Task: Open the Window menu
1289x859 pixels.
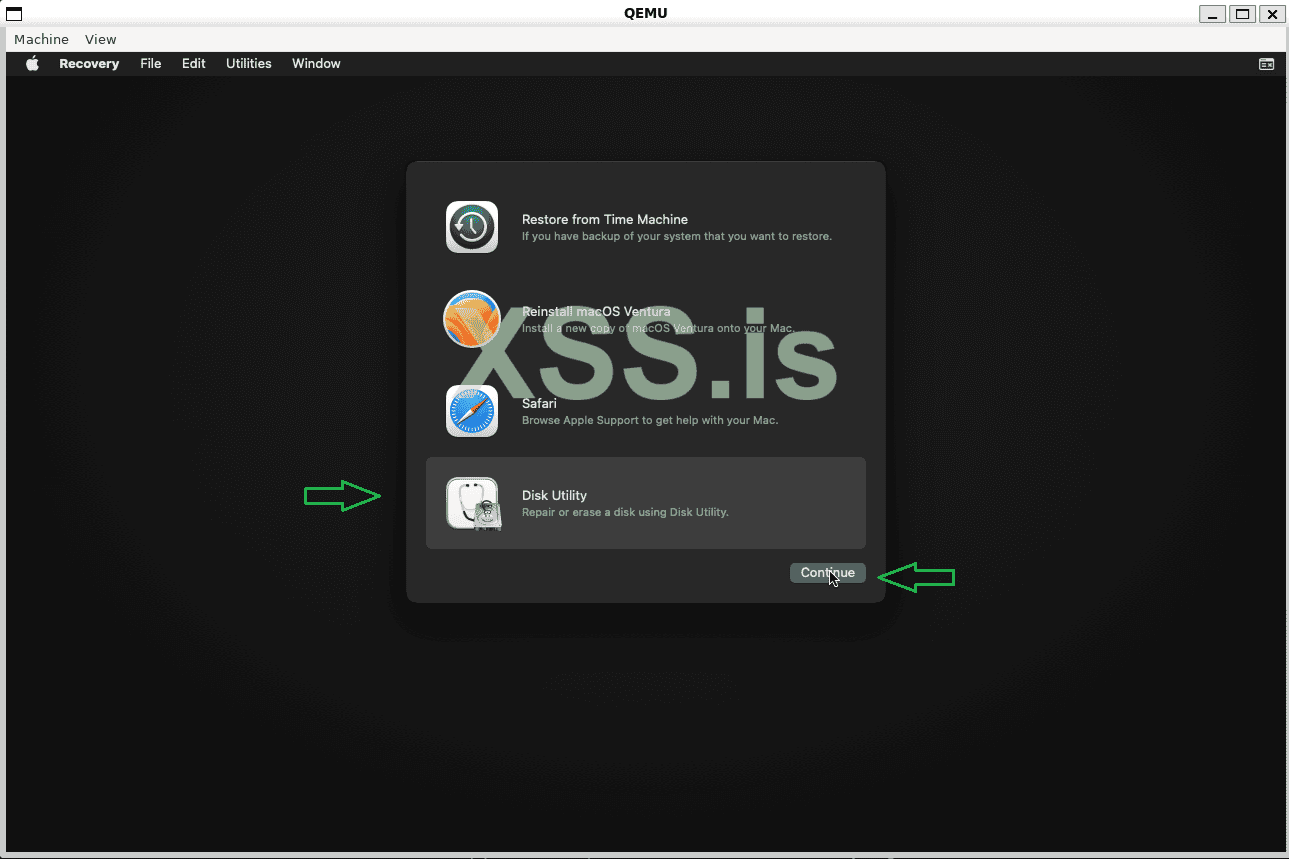Action: (316, 64)
